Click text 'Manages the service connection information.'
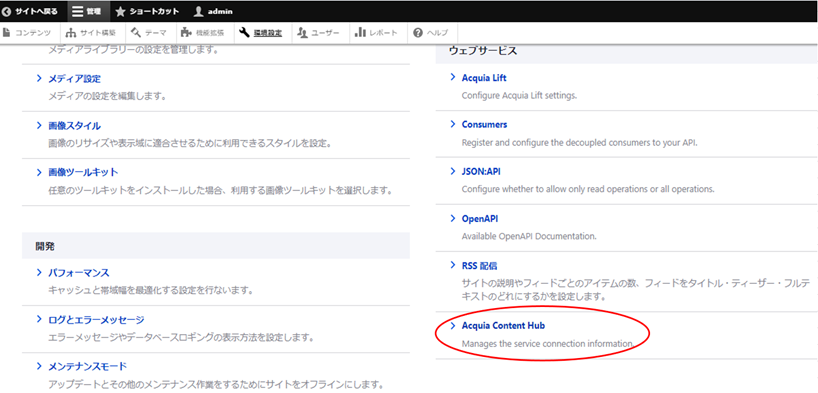This screenshot has height=393, width=818. [548, 344]
